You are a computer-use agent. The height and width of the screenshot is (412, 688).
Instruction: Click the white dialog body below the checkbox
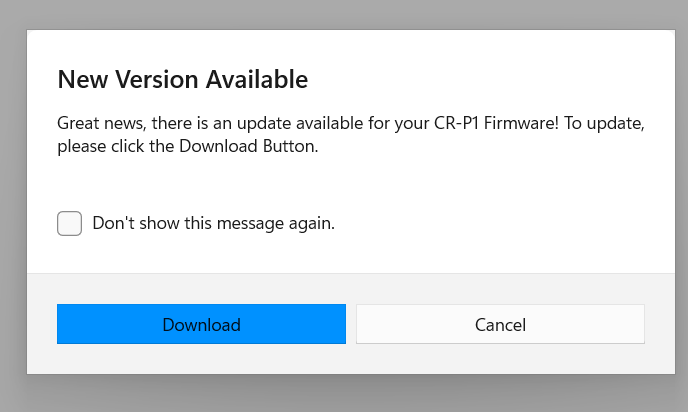[x=350, y=255]
